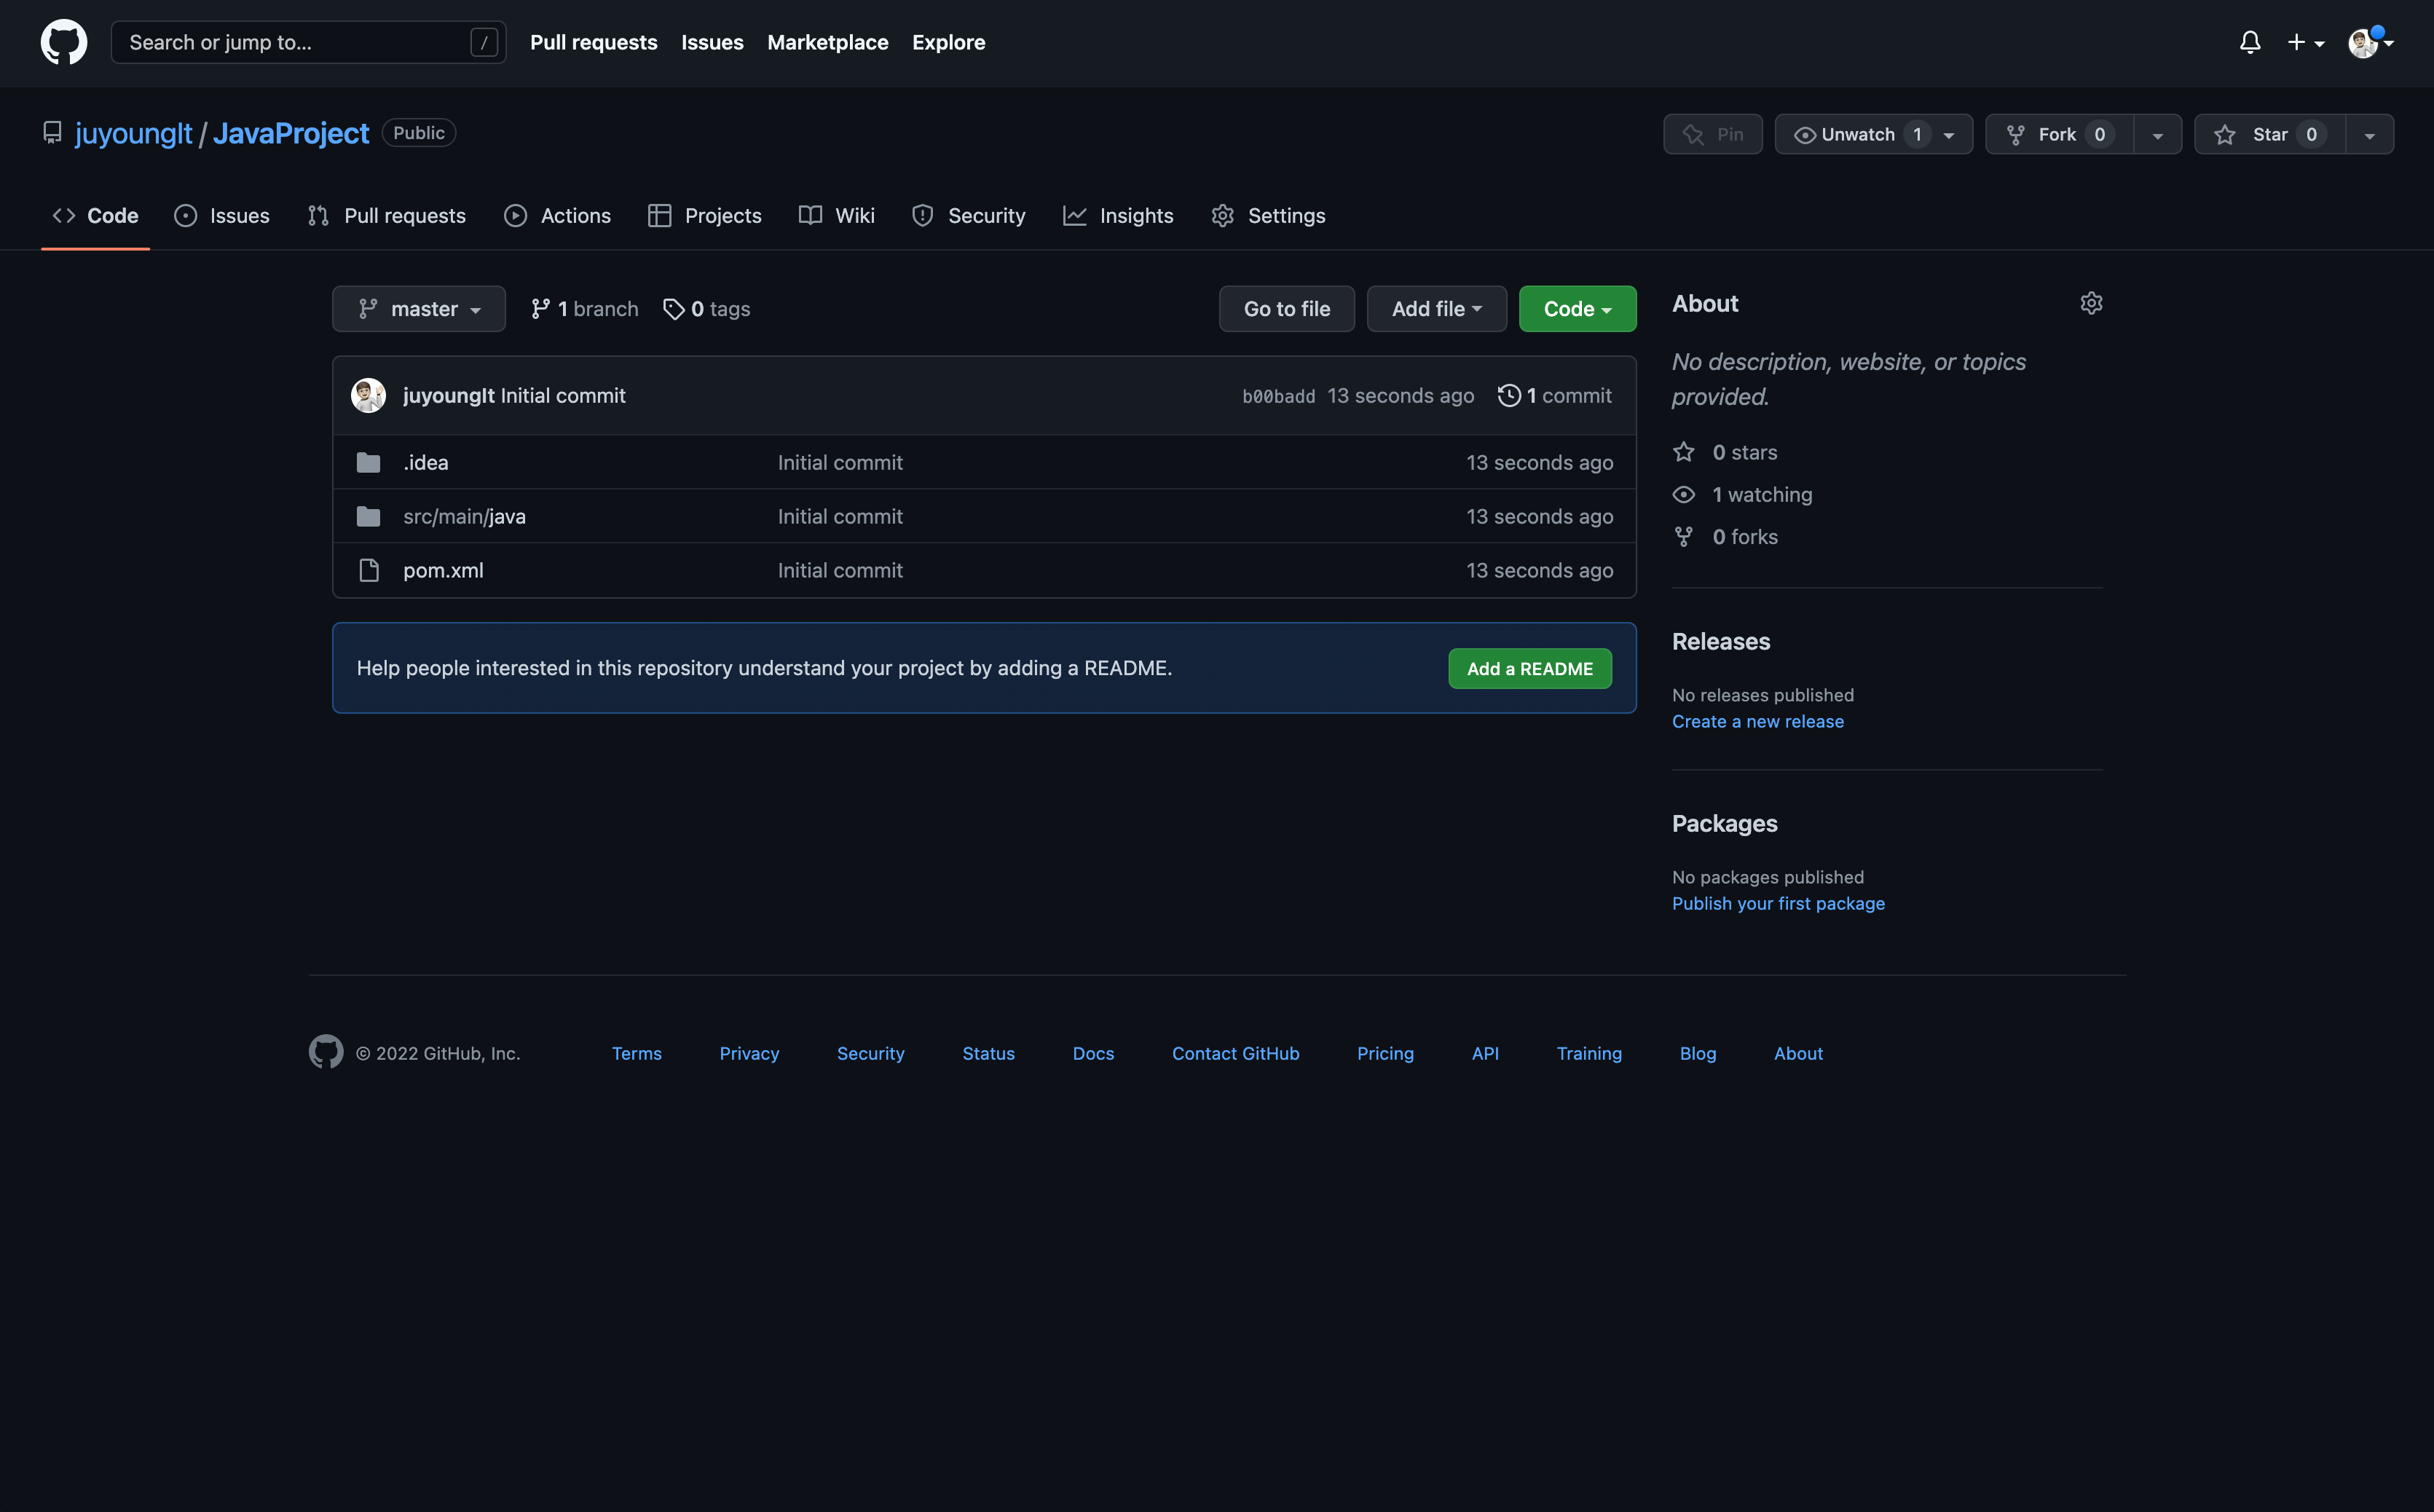This screenshot has height=1512, width=2434.
Task: Open the Insights tab
Action: tap(1118, 216)
